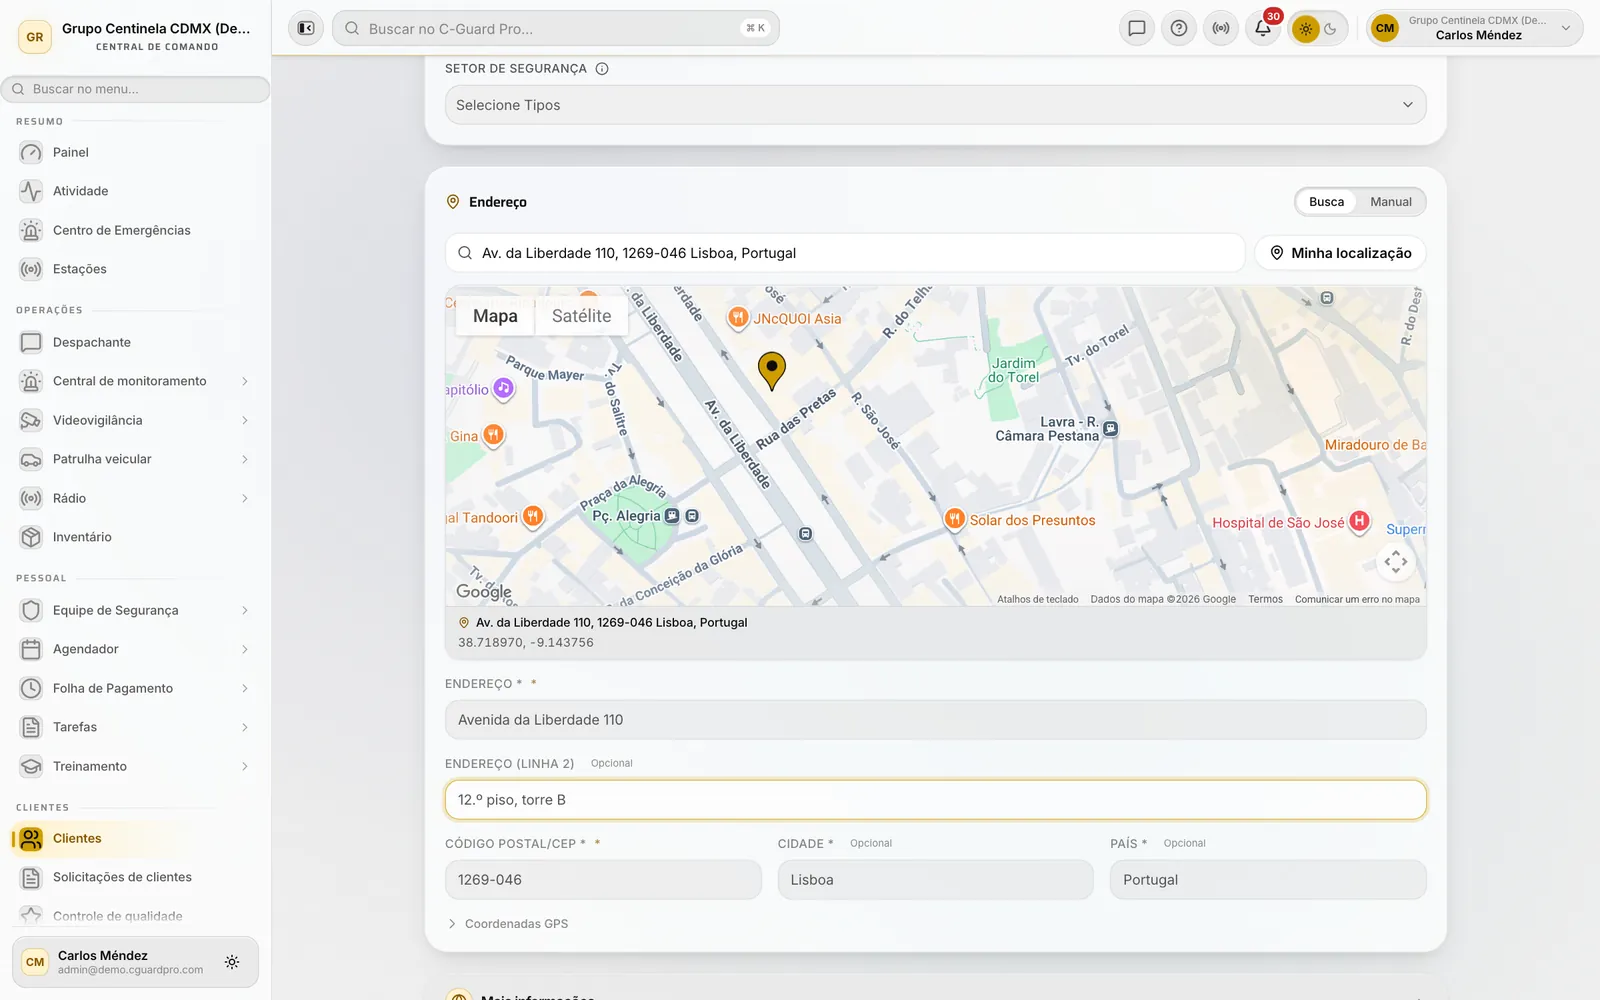This screenshot has height=1000, width=1600.
Task: Focus the Endereço (Linha 2) field
Action: tap(935, 800)
